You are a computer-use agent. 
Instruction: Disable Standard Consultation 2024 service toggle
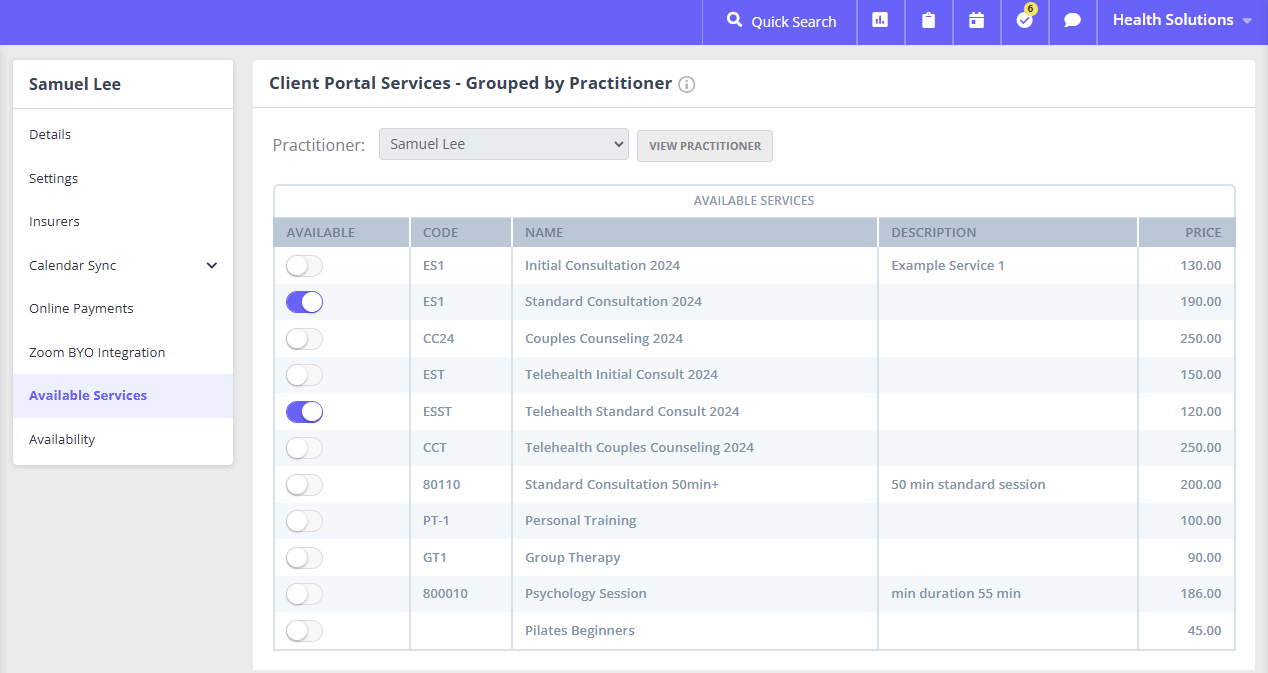point(304,302)
